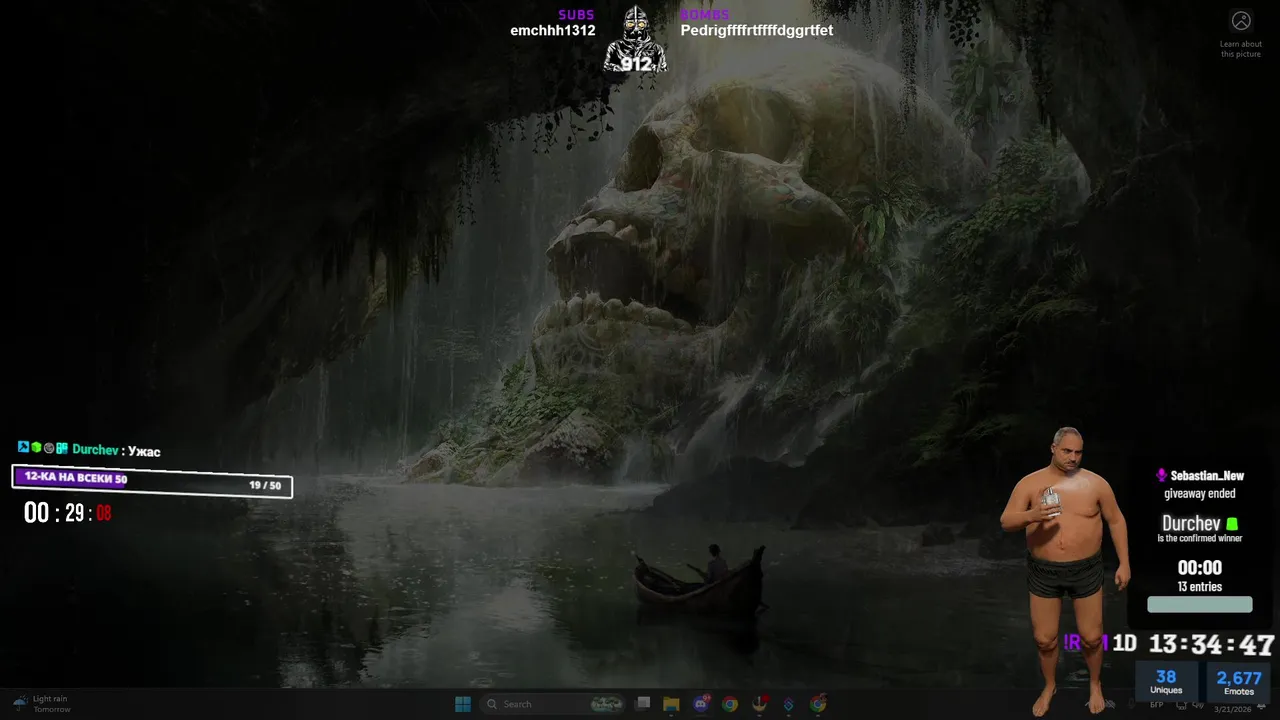Screen dimensions: 1280x720
Task: Open the blue diamond-shaped taskbar app
Action: 789,704
